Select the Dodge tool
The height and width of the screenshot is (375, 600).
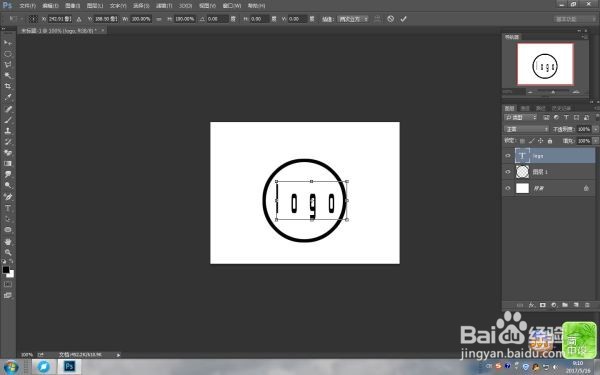tap(8, 185)
